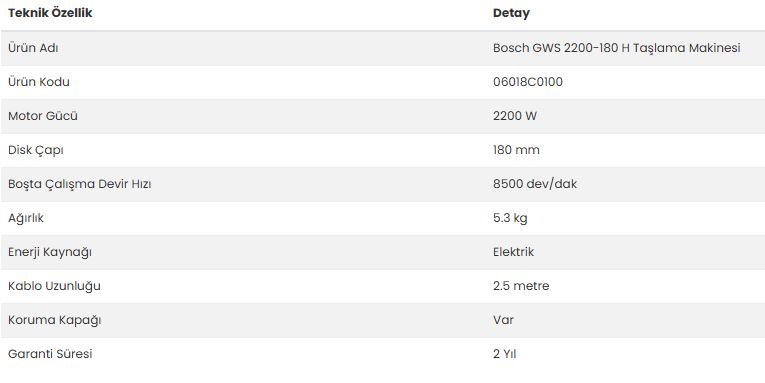Select the 5.3 kg value
This screenshot has width=765, height=383.
510,218
